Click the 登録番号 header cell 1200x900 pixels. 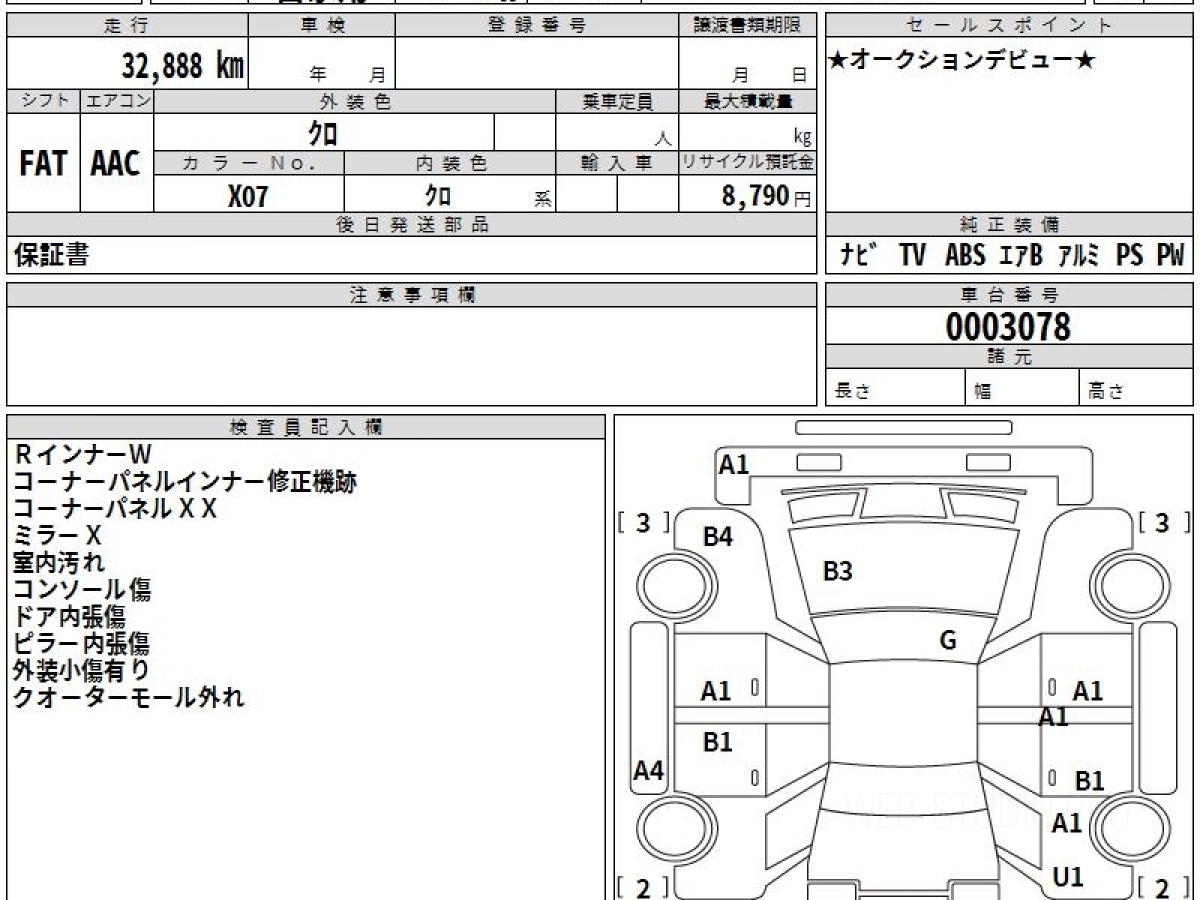536,26
